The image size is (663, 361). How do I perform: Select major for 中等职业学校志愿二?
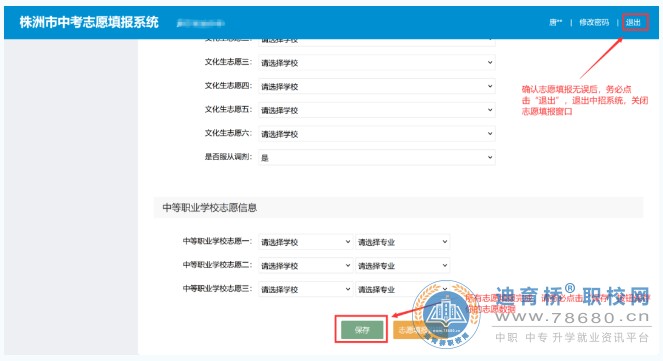click(403, 265)
